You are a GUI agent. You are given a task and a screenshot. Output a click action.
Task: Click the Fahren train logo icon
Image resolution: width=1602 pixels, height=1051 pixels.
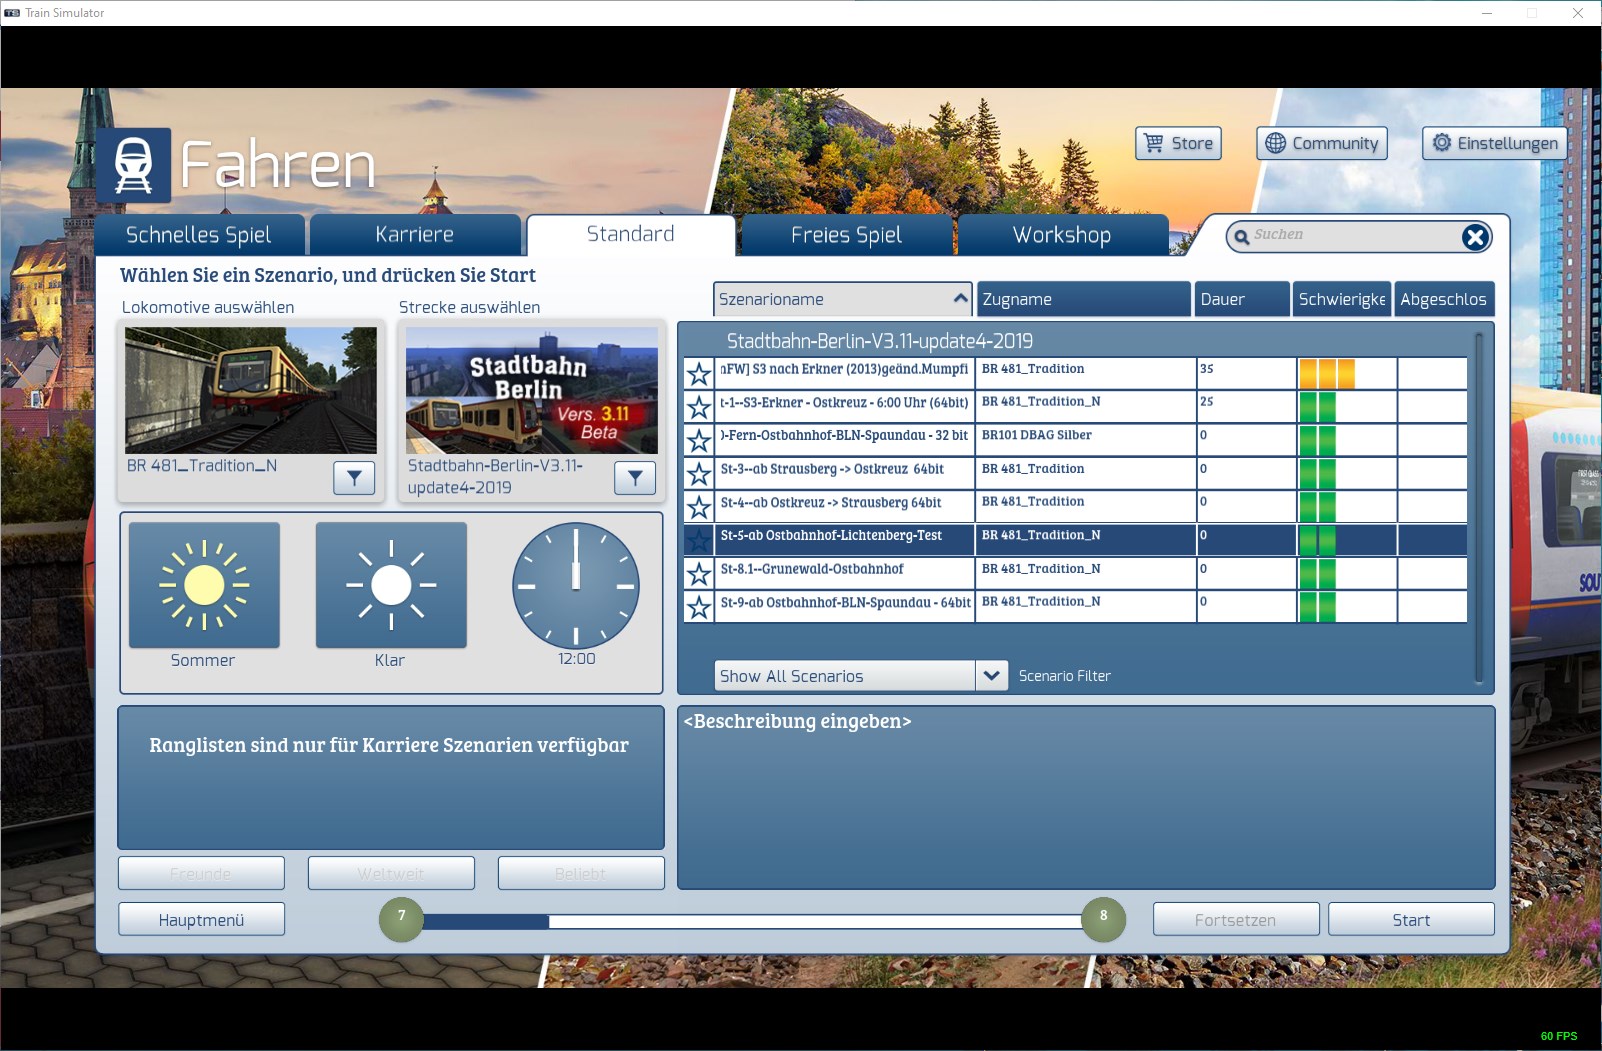[134, 165]
